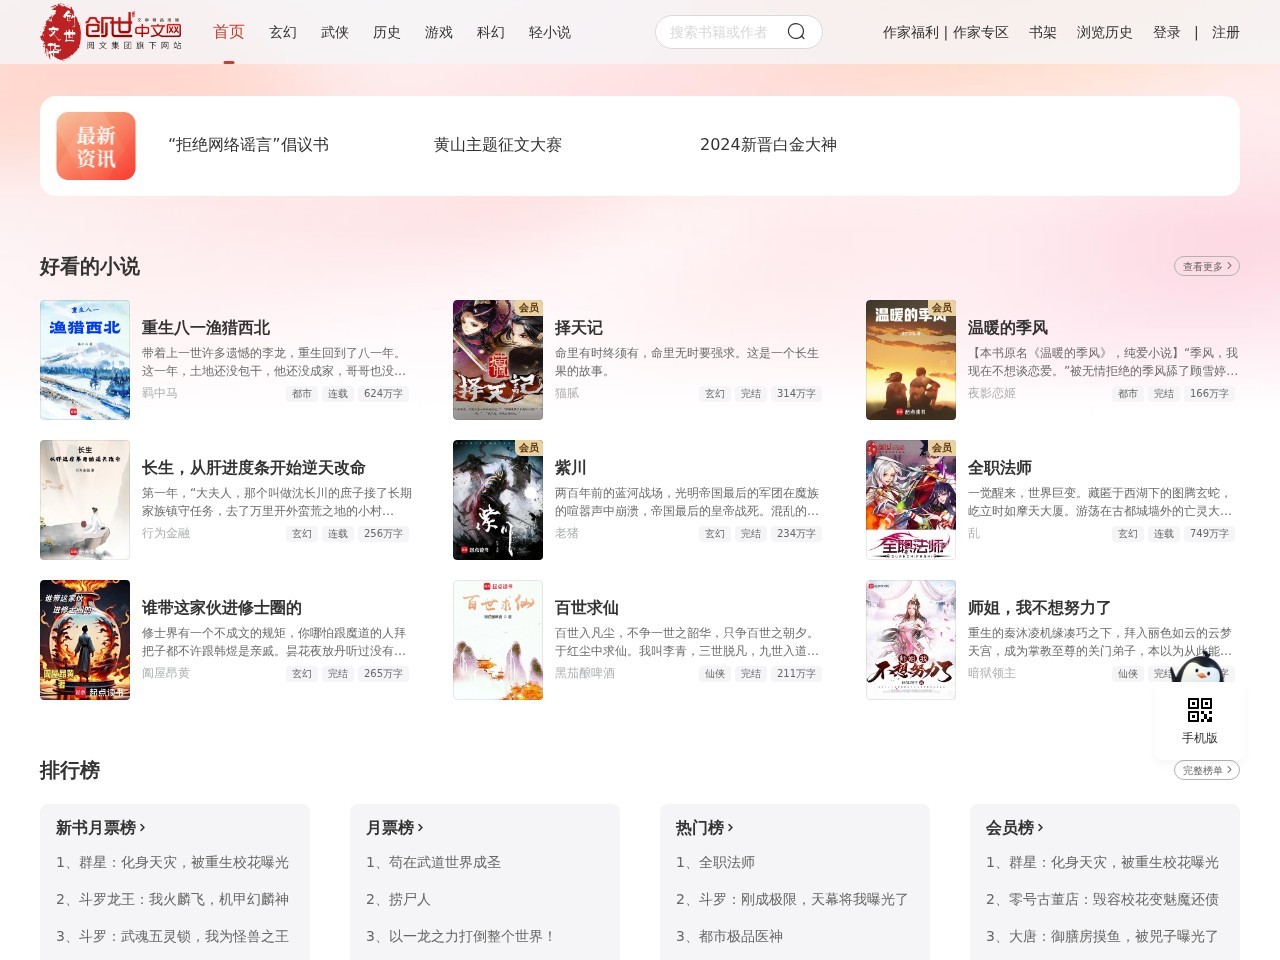Click the 最新资讯 badge icon
1280x960 pixels.
[x=95, y=145]
